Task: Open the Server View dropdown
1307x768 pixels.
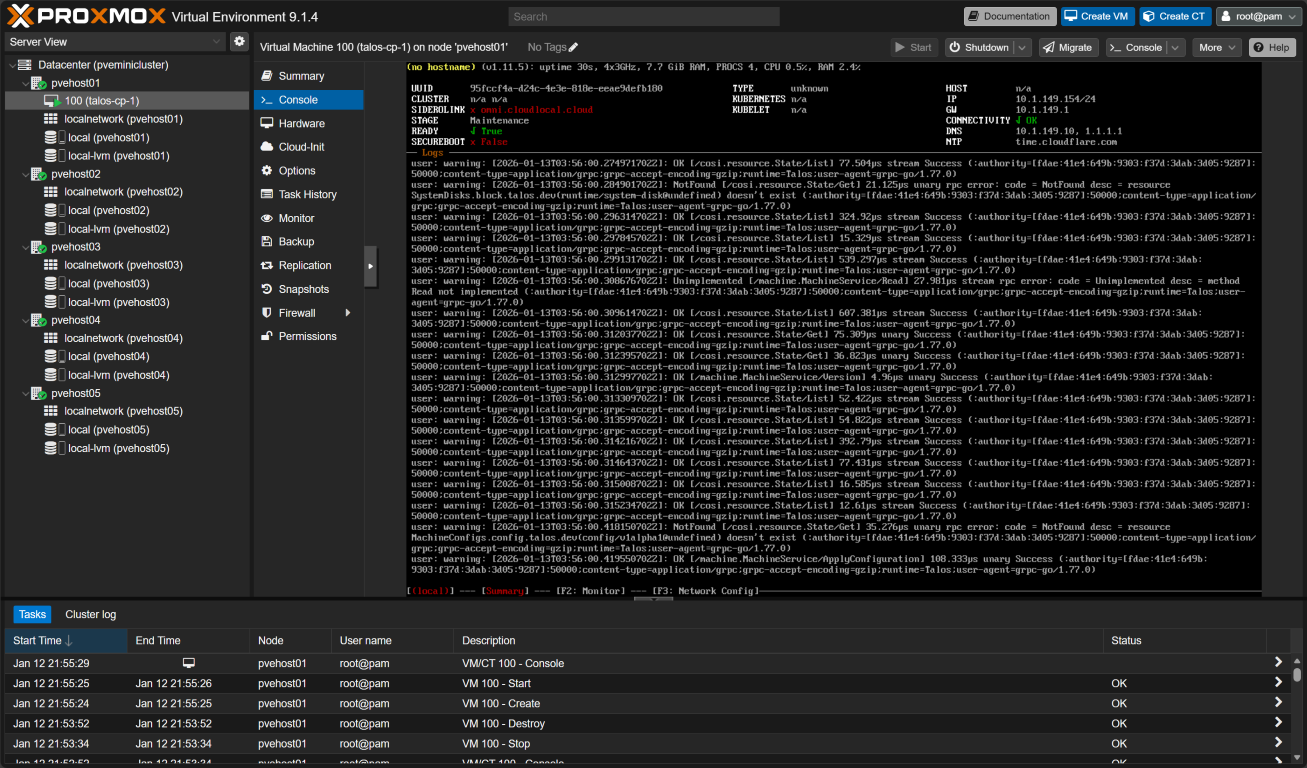Action: pyautogui.click(x=114, y=42)
